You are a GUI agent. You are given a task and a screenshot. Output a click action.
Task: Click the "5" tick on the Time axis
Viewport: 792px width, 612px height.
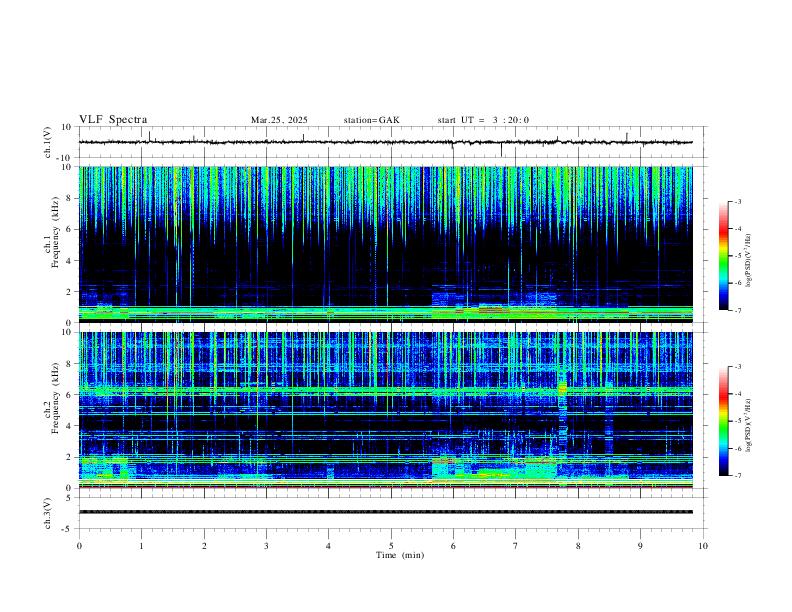[x=391, y=546]
